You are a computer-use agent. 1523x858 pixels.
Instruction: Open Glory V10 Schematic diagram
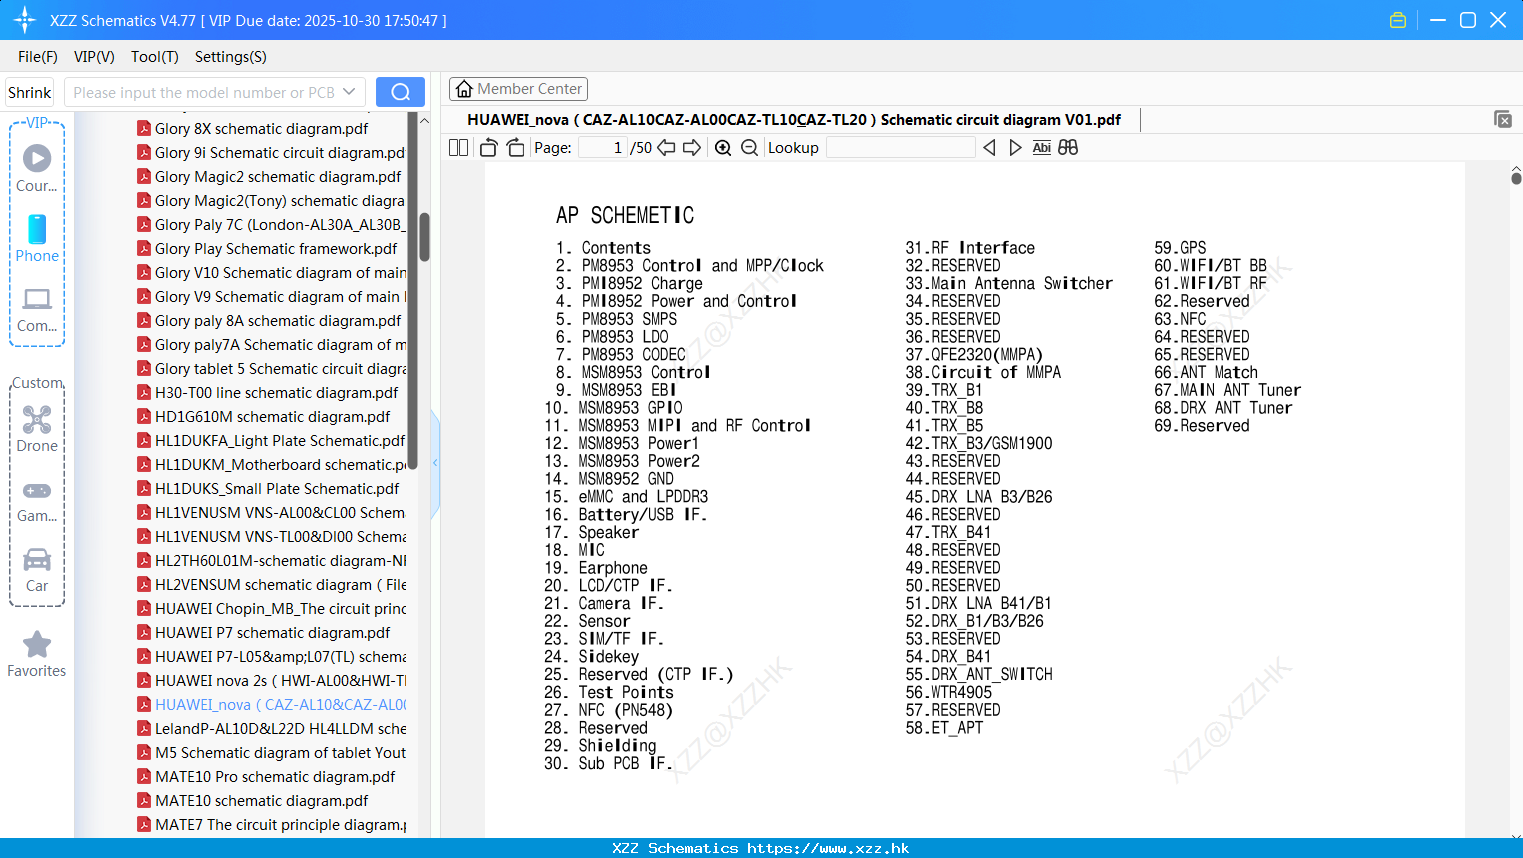[271, 272]
